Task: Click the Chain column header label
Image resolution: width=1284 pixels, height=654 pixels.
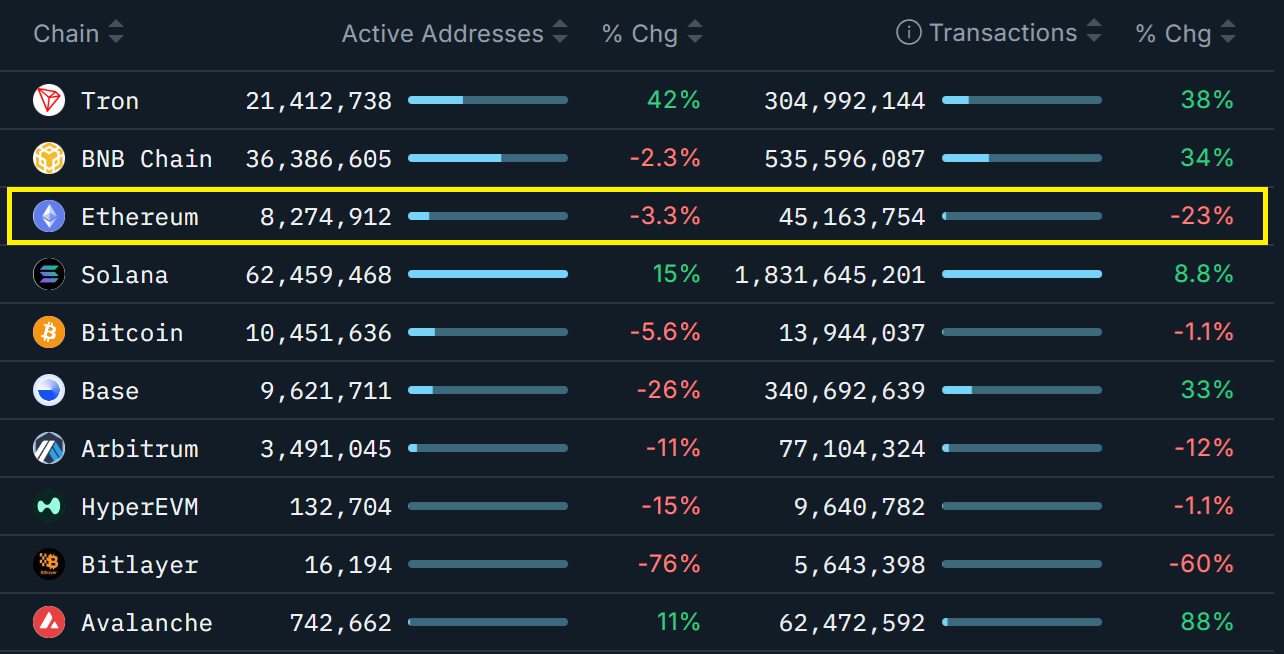Action: tap(65, 32)
